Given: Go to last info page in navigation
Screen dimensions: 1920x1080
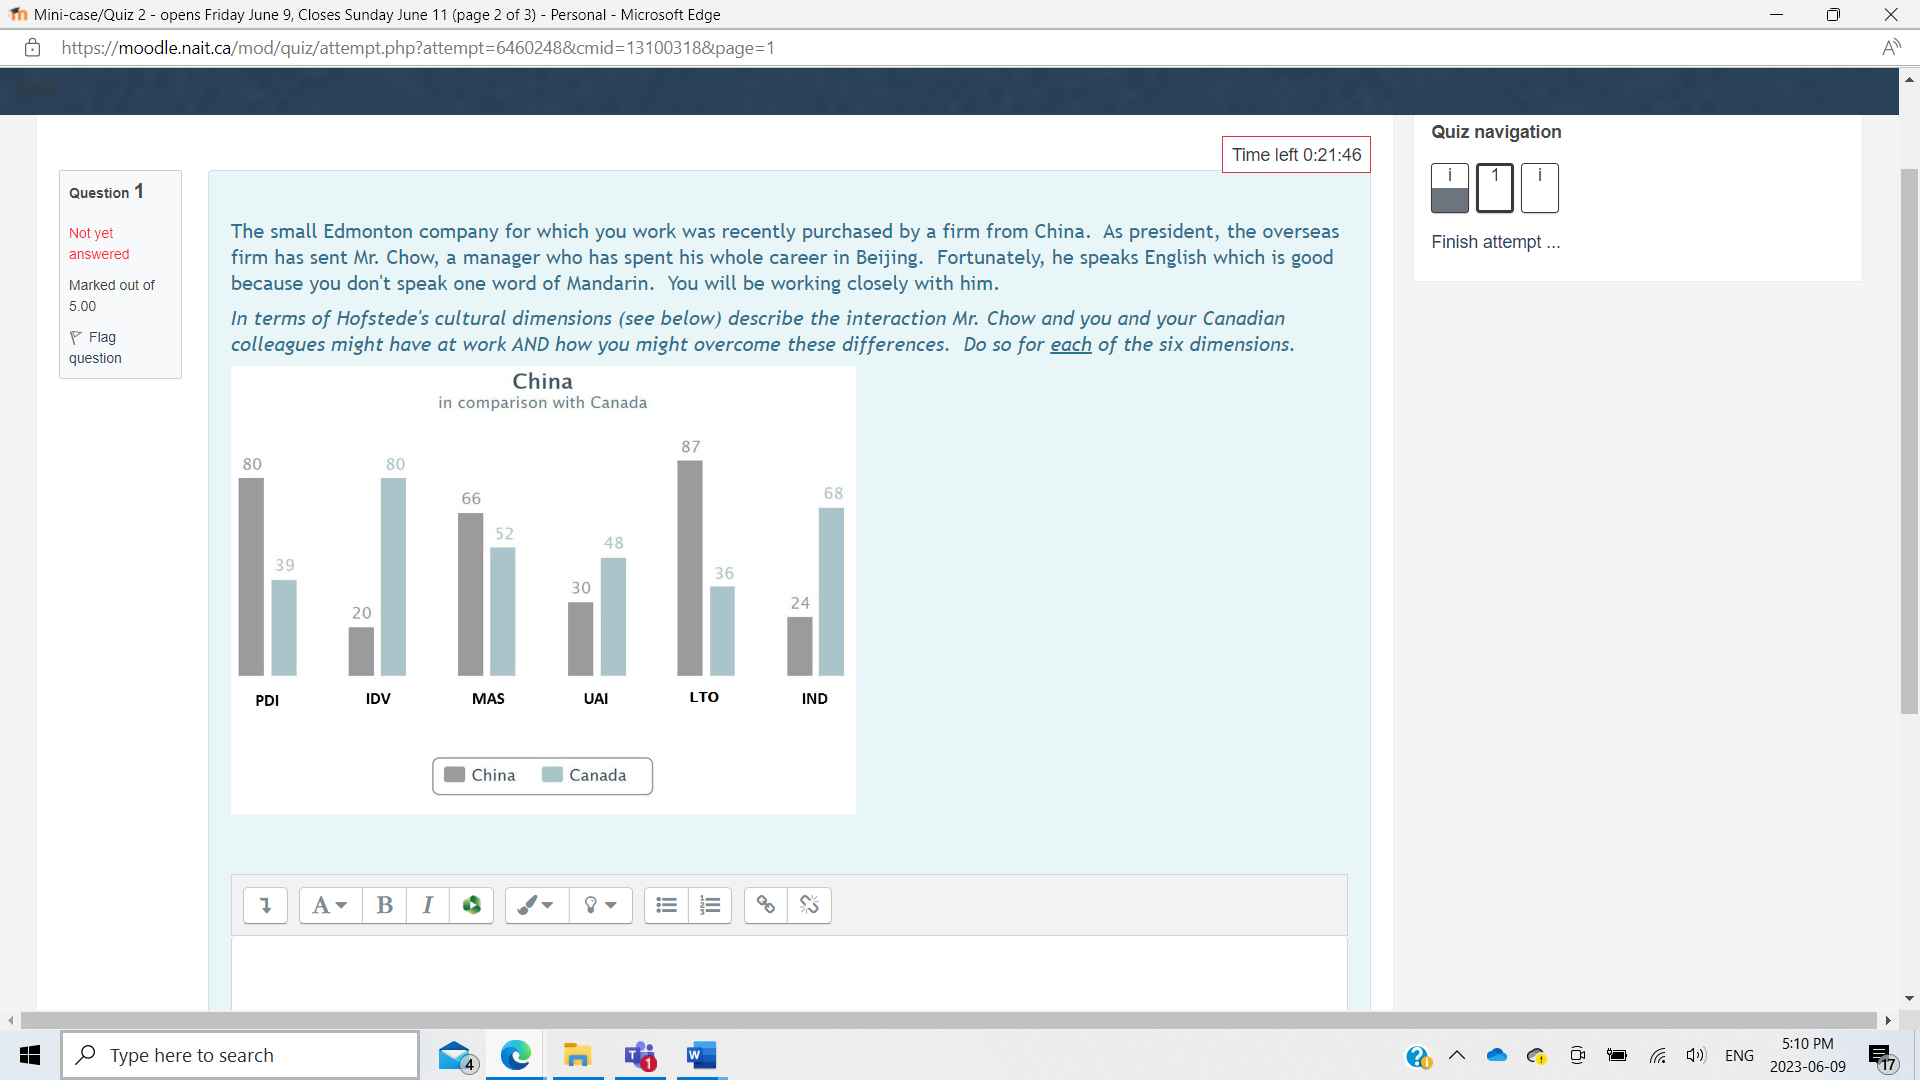Looking at the screenshot, I should click(1539, 188).
